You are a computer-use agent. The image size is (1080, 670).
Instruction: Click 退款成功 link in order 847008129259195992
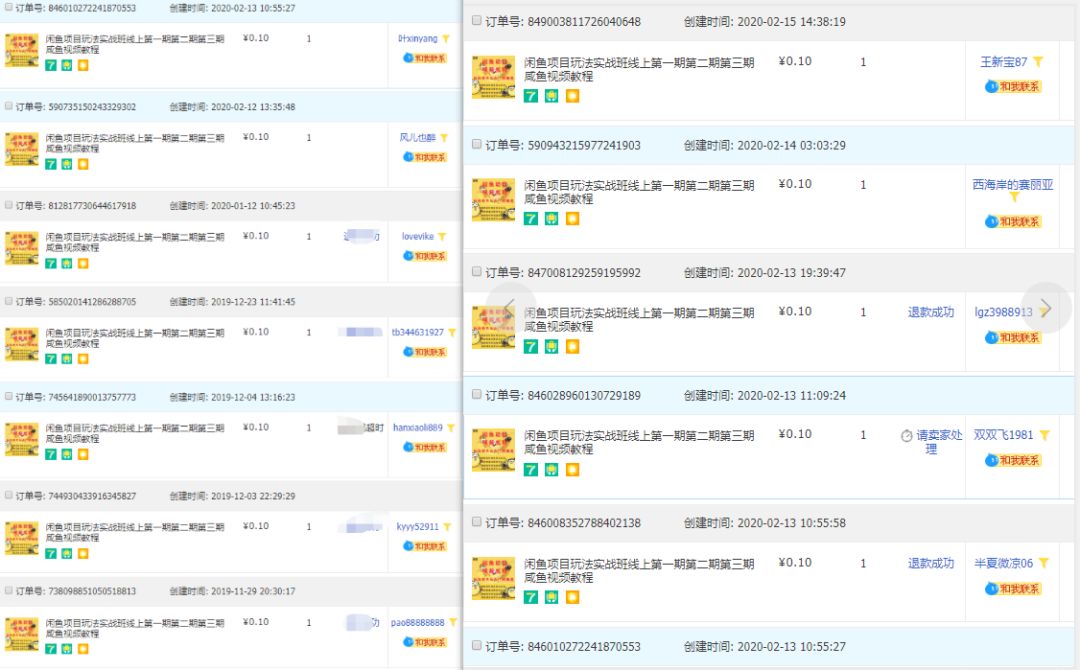pyautogui.click(x=930, y=312)
